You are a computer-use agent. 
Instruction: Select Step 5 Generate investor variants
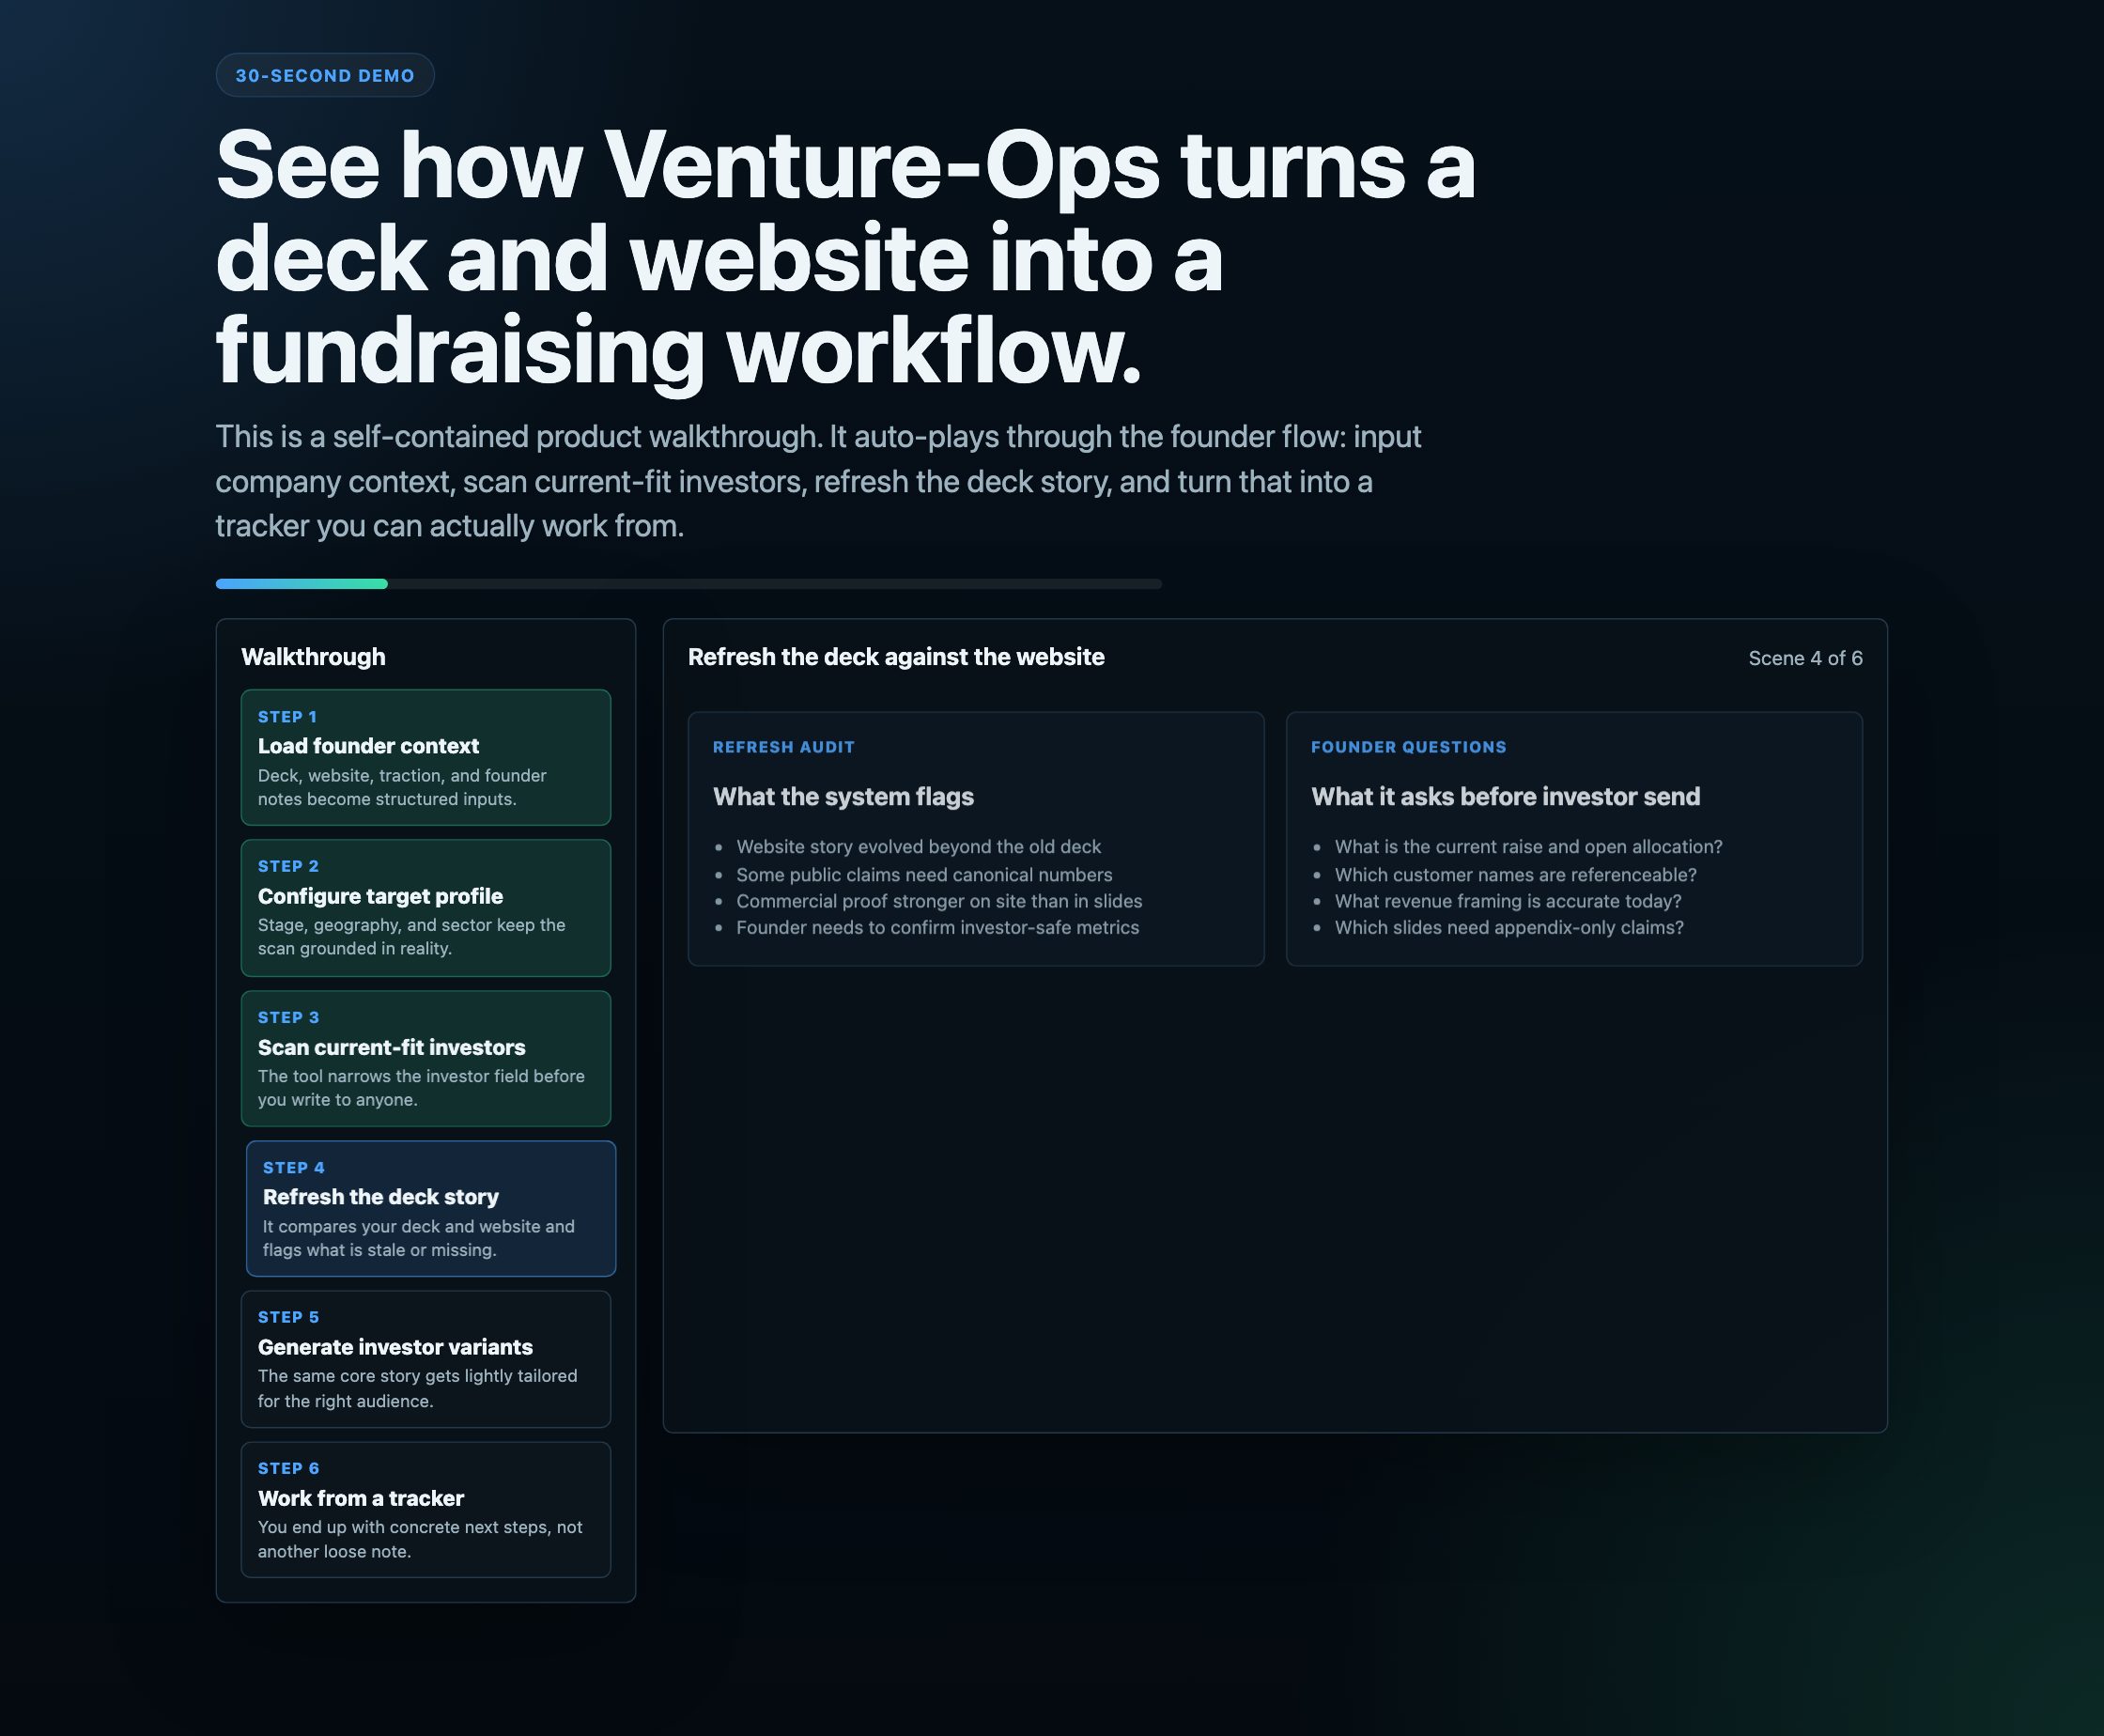tap(425, 1359)
